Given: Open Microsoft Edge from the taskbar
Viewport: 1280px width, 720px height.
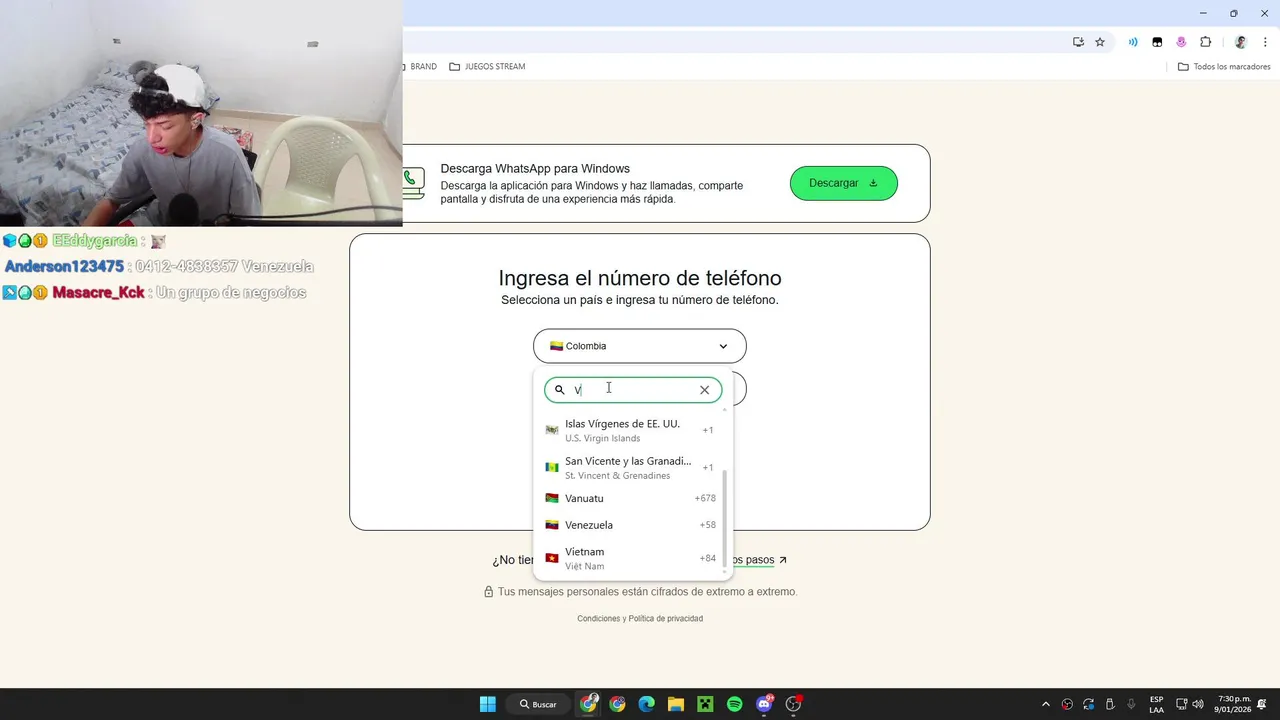Looking at the screenshot, I should coord(646,704).
